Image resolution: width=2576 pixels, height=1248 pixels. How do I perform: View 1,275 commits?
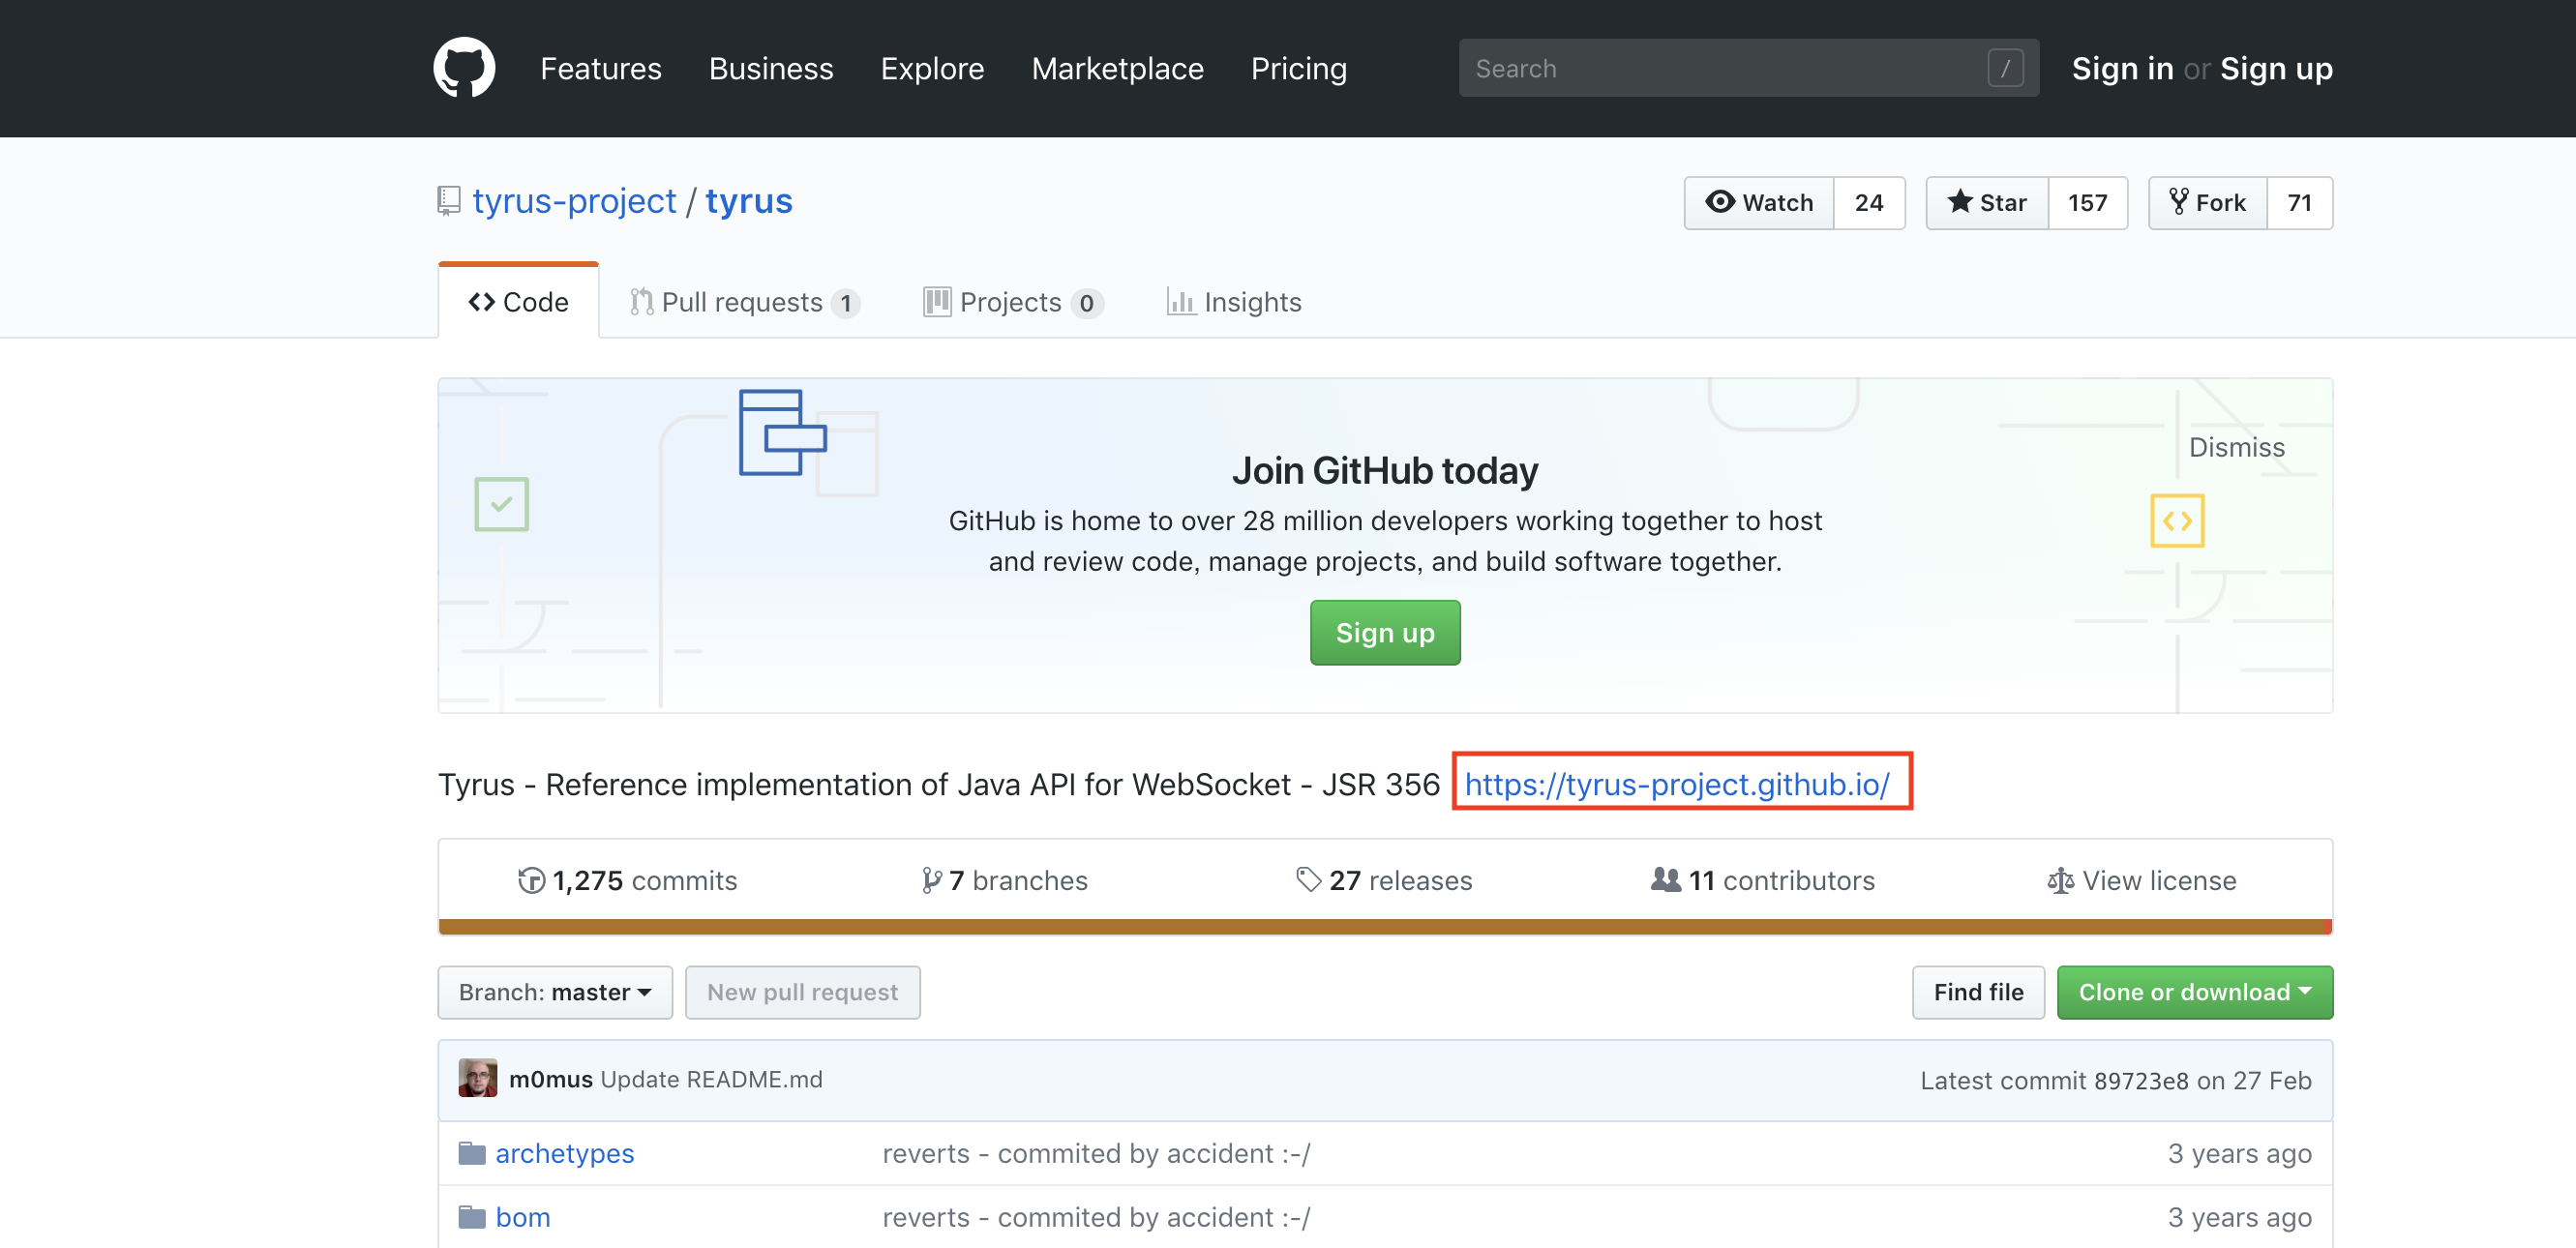tap(628, 880)
